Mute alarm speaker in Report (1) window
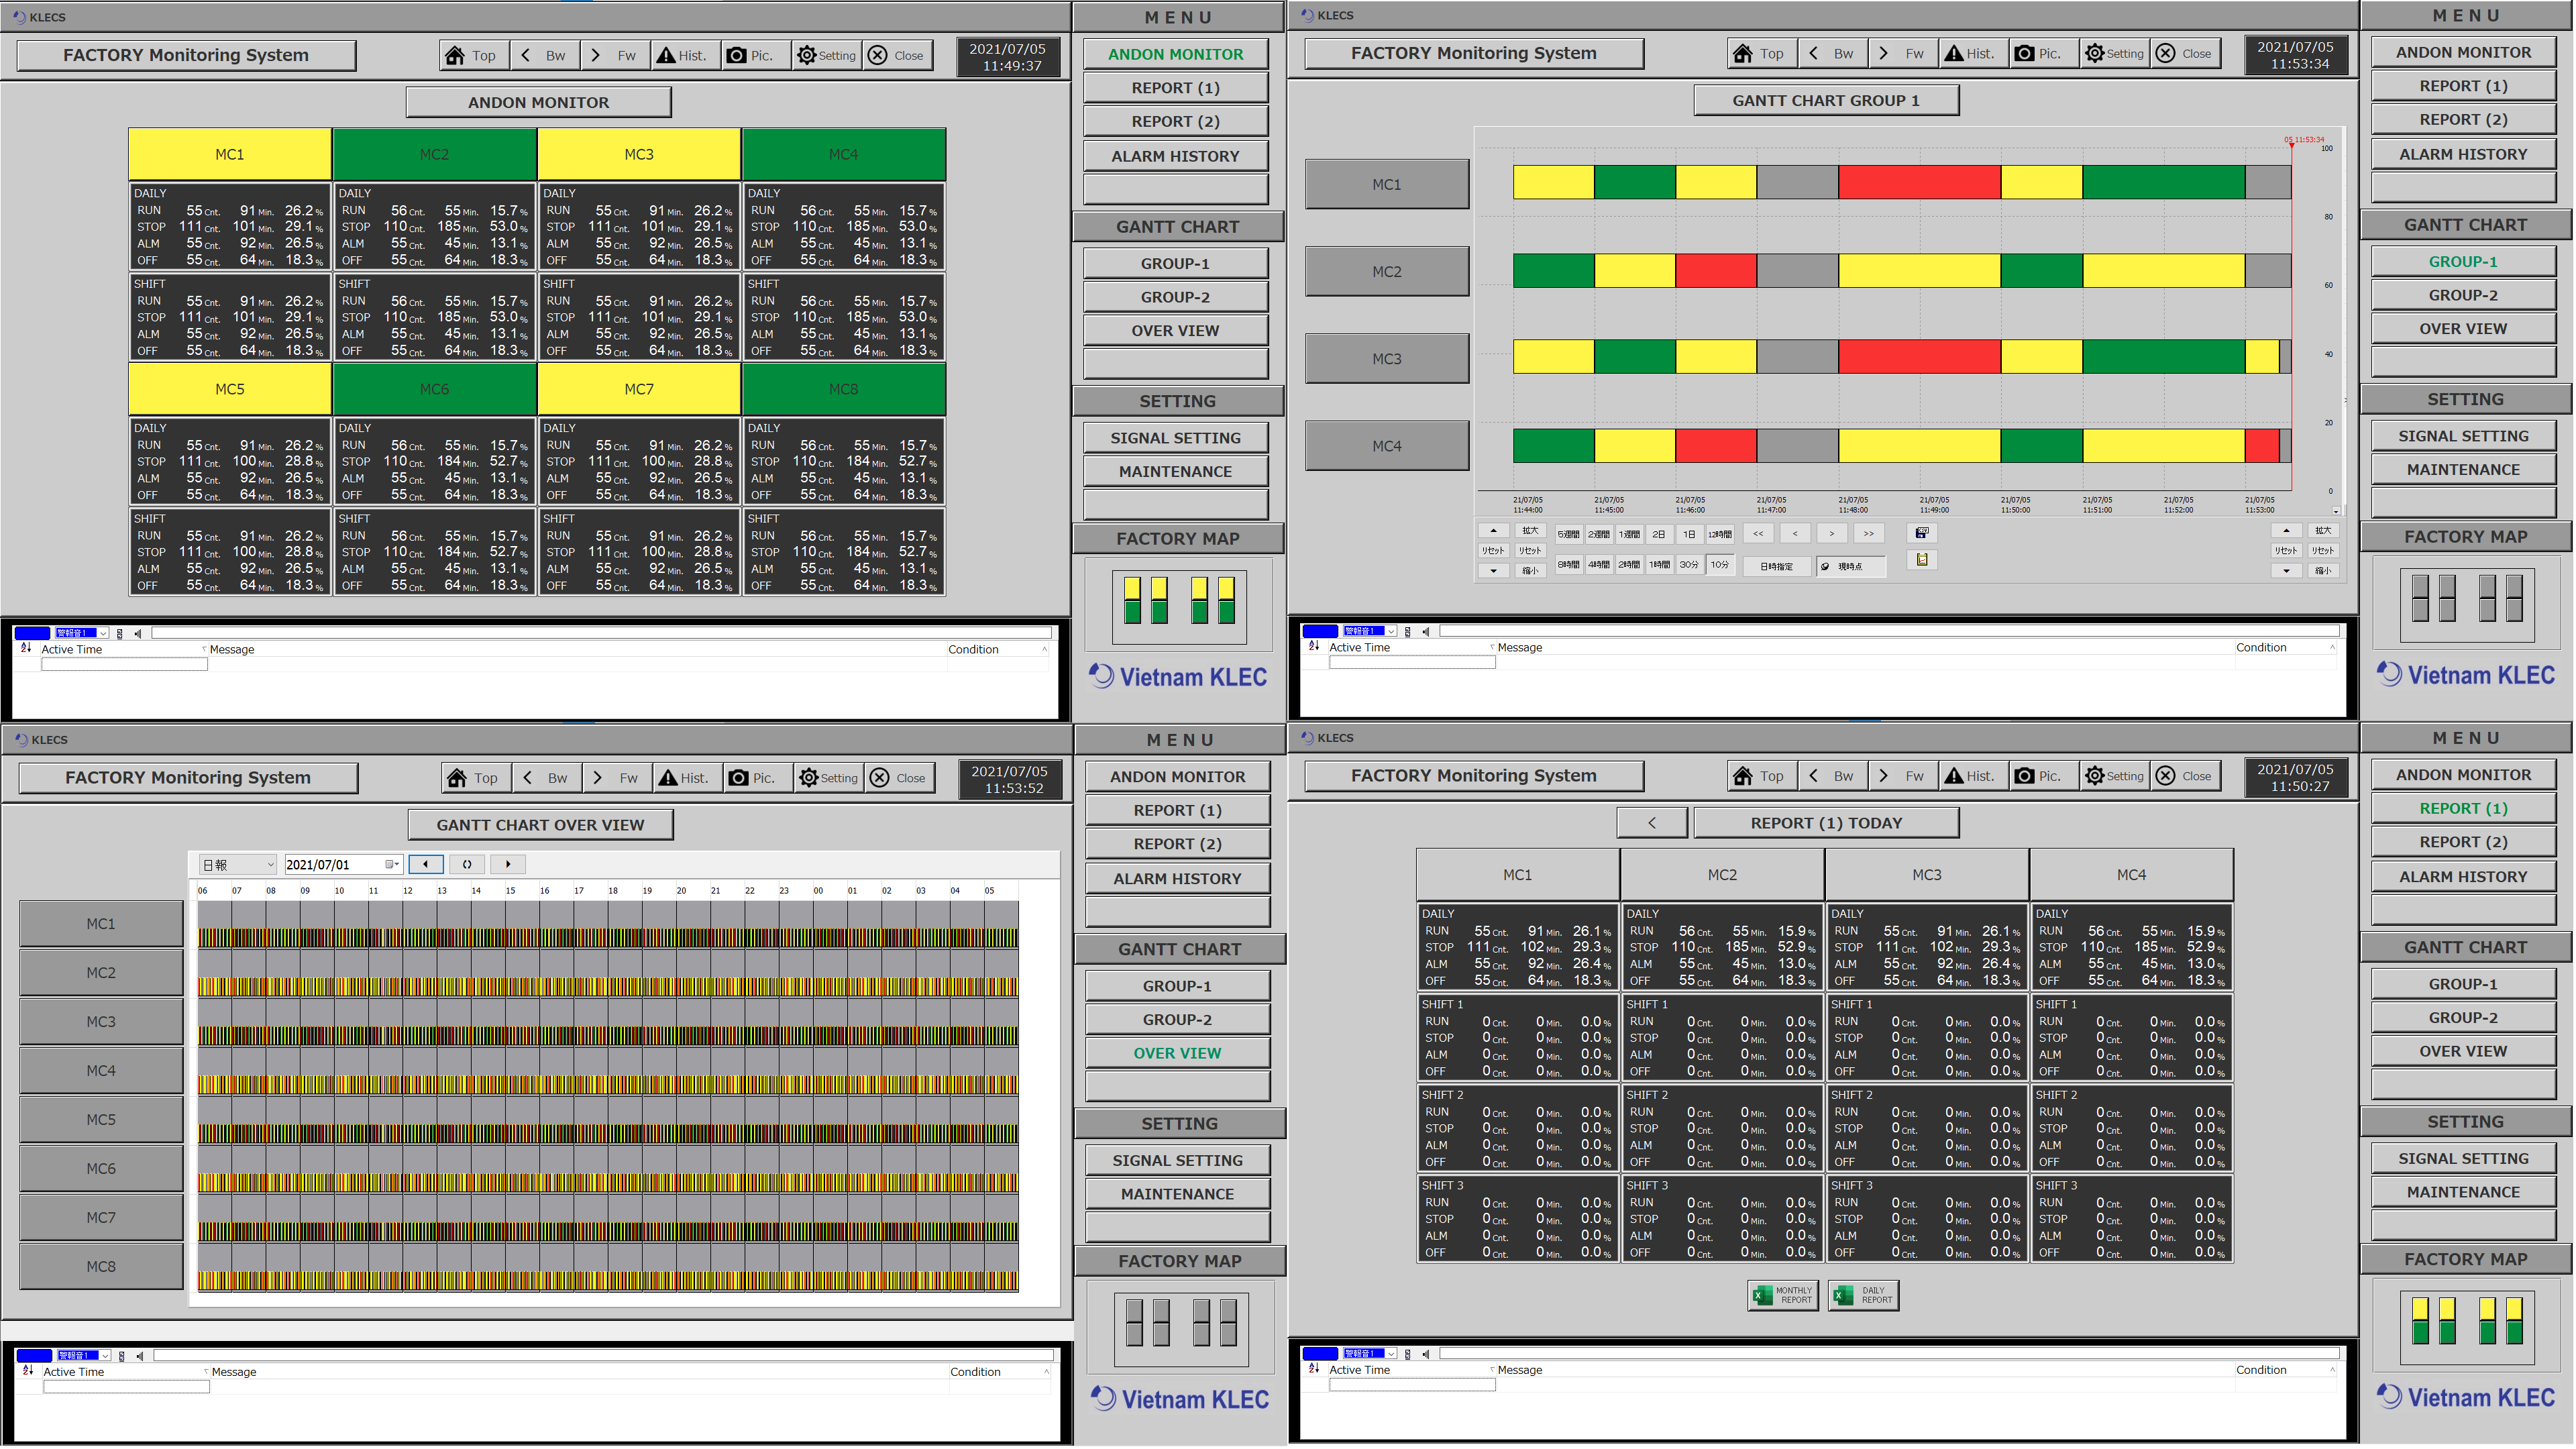Image resolution: width=2576 pixels, height=1449 pixels. point(1426,1355)
